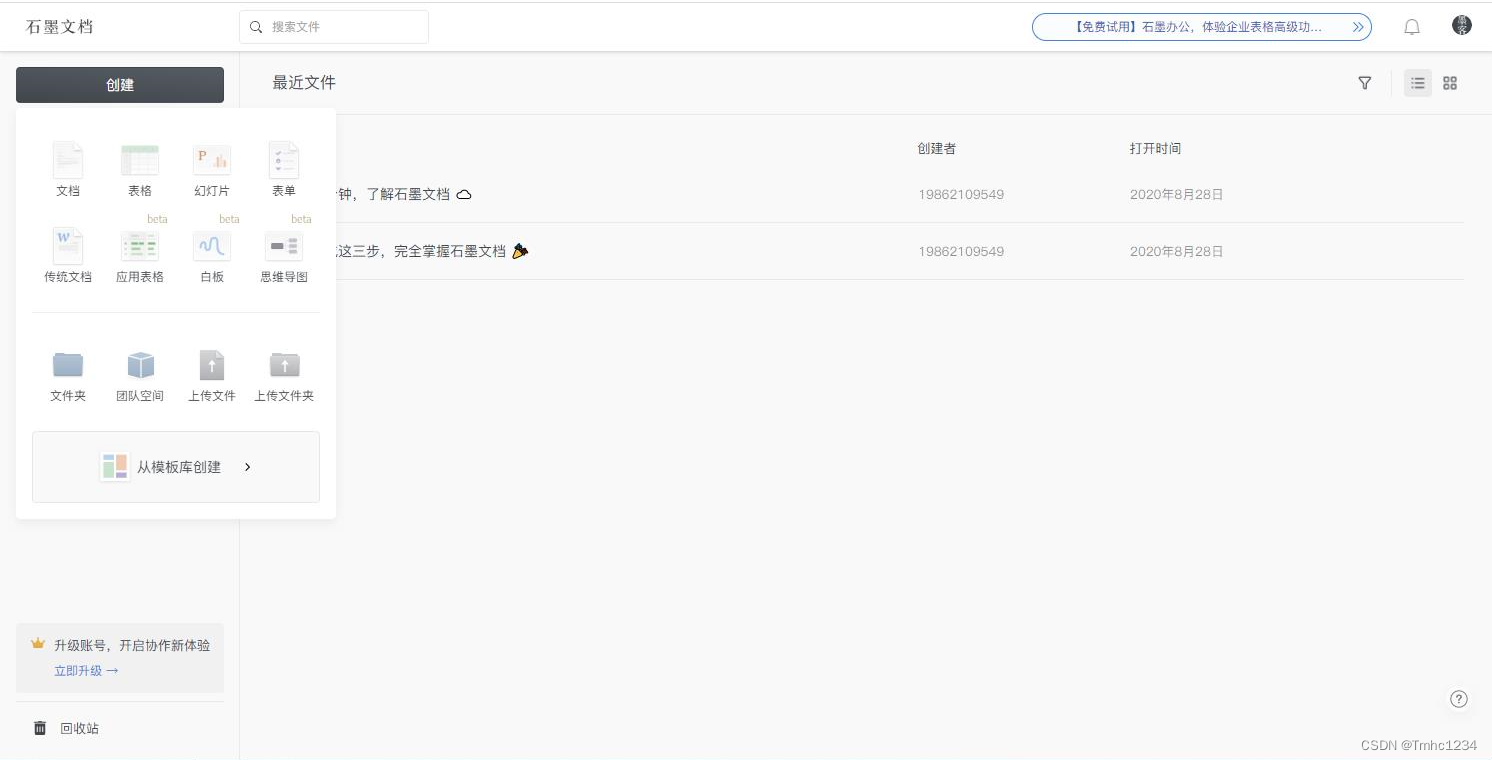Click the crown icon beside 升级账号
The height and width of the screenshot is (760, 1492).
tap(38, 644)
